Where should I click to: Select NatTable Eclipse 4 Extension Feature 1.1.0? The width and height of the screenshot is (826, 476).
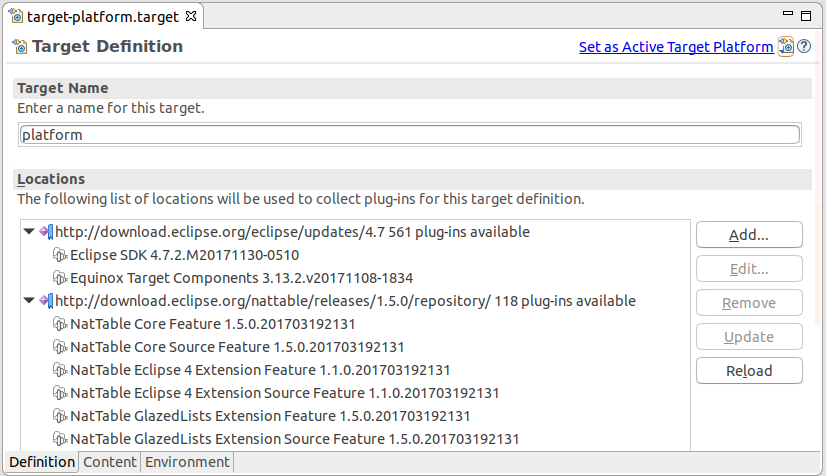(260, 370)
